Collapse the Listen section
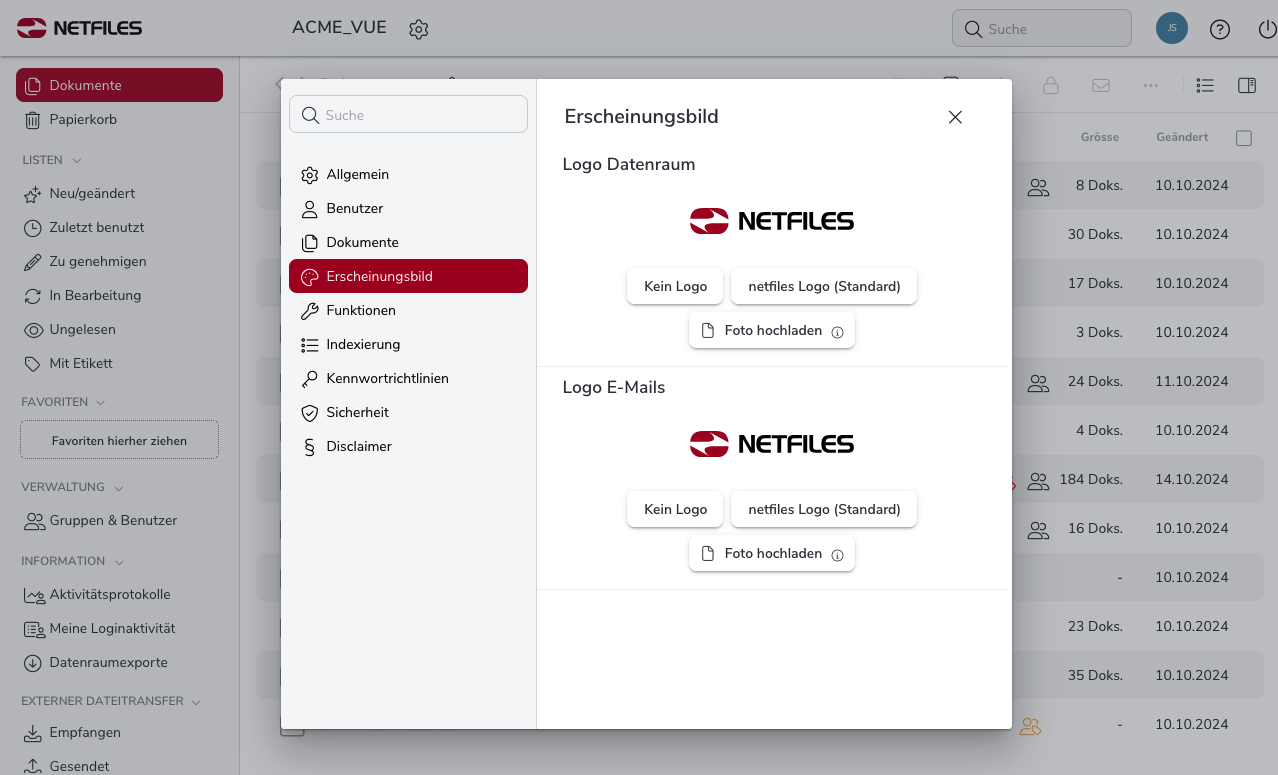The height and width of the screenshot is (775, 1278). tap(77, 160)
